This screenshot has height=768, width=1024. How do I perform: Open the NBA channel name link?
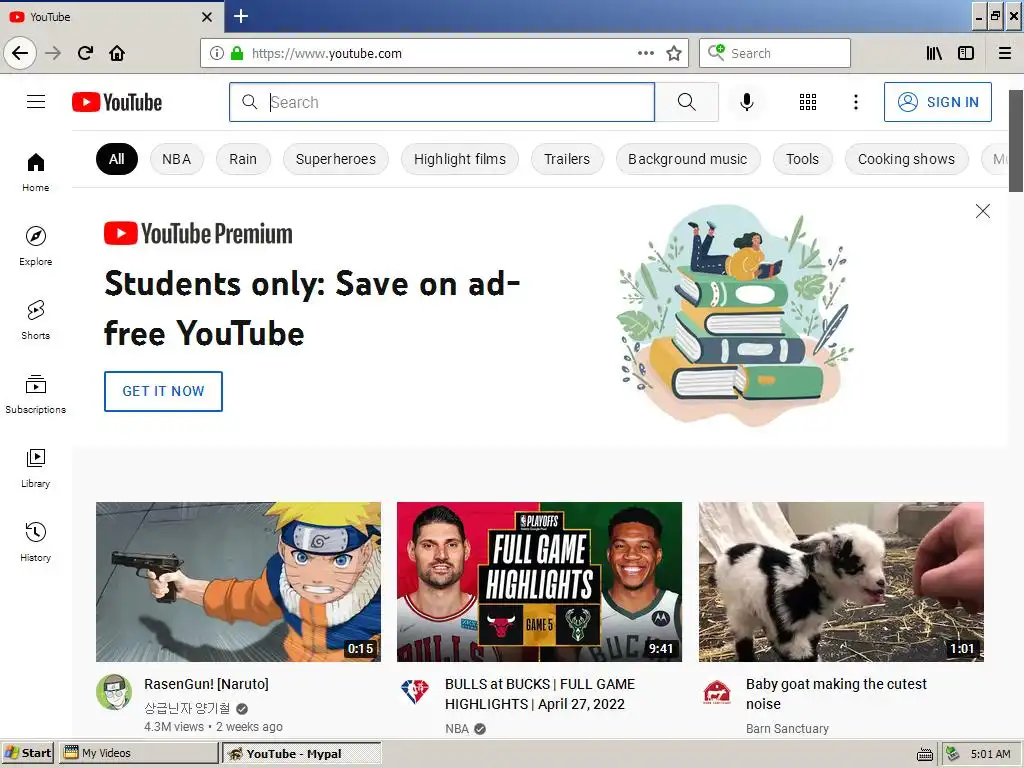457,729
